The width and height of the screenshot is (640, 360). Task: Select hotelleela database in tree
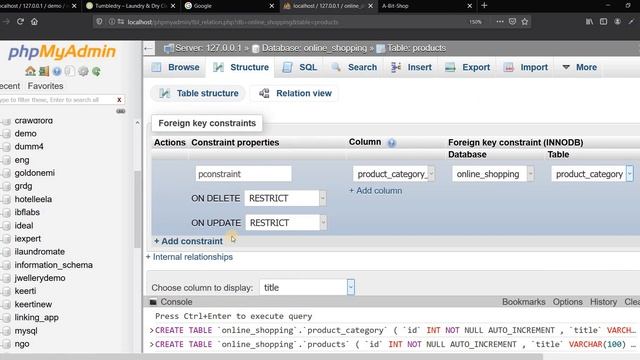coord(33,200)
